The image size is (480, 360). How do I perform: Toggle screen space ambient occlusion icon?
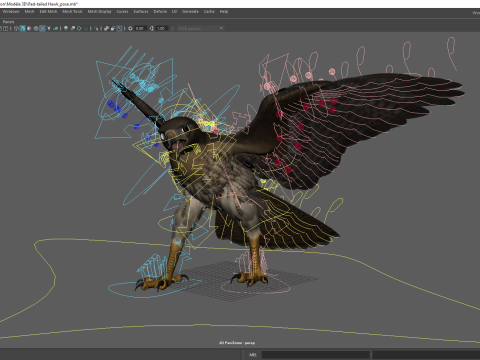point(66,28)
